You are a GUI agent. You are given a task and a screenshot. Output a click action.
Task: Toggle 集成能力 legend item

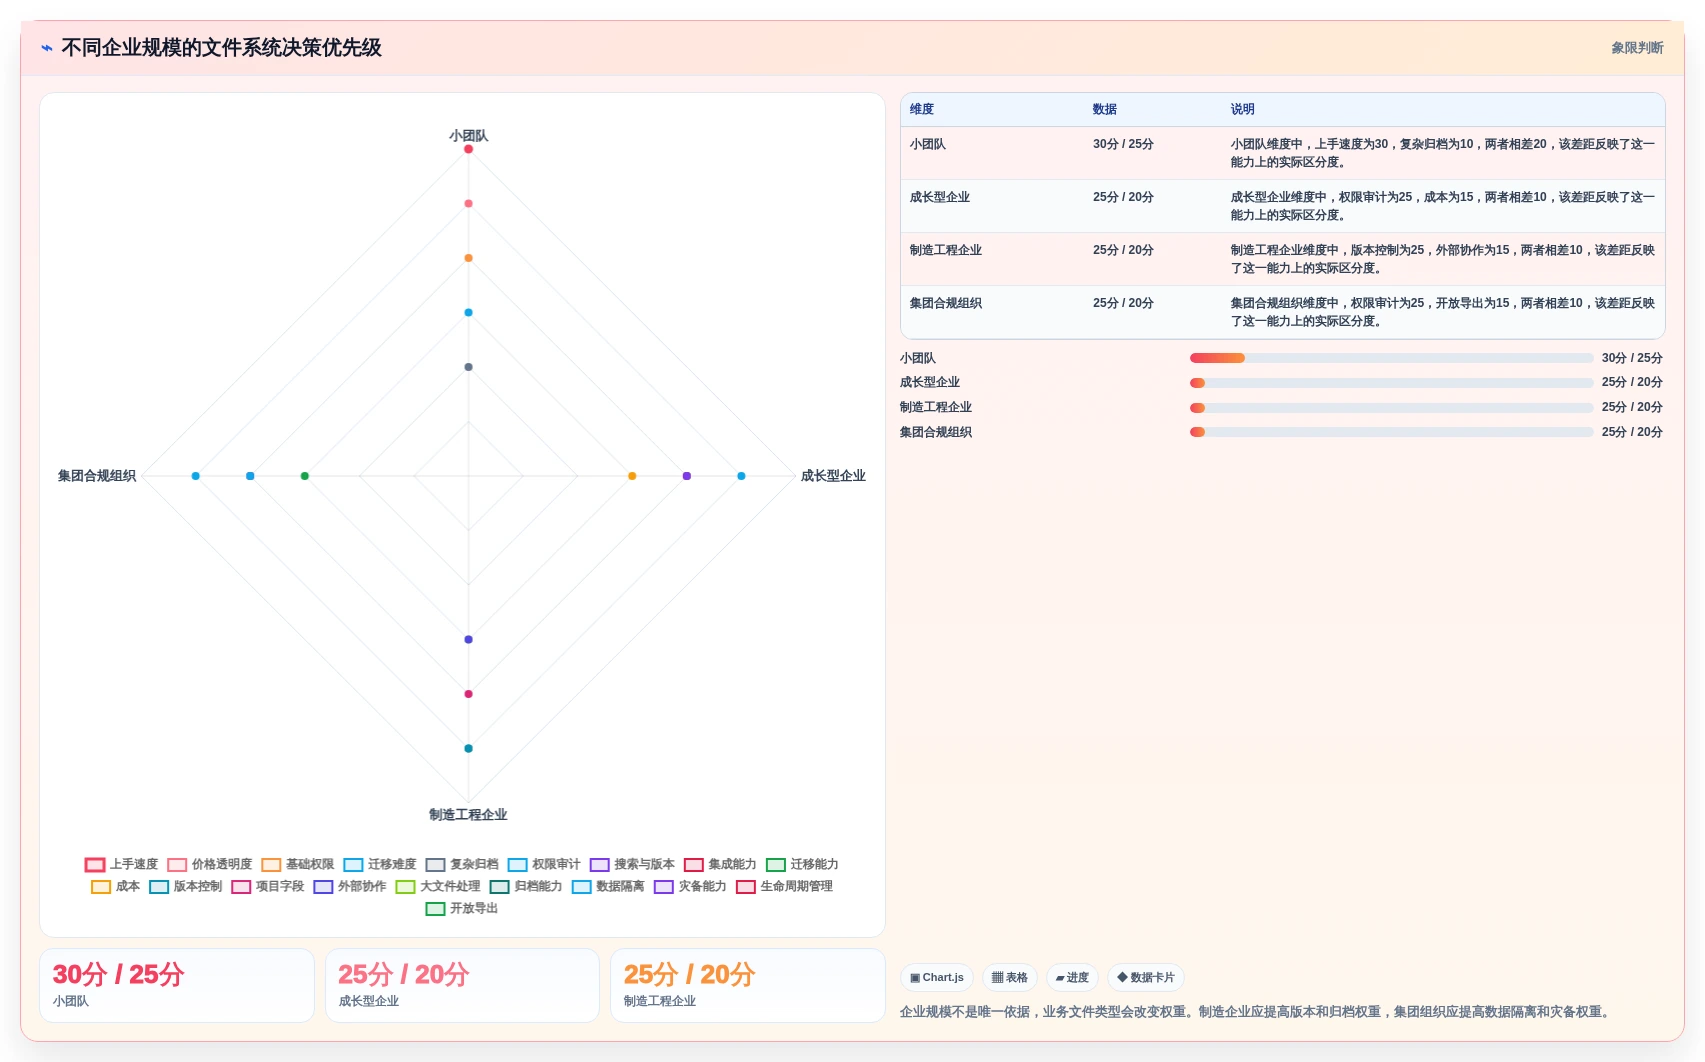point(720,864)
